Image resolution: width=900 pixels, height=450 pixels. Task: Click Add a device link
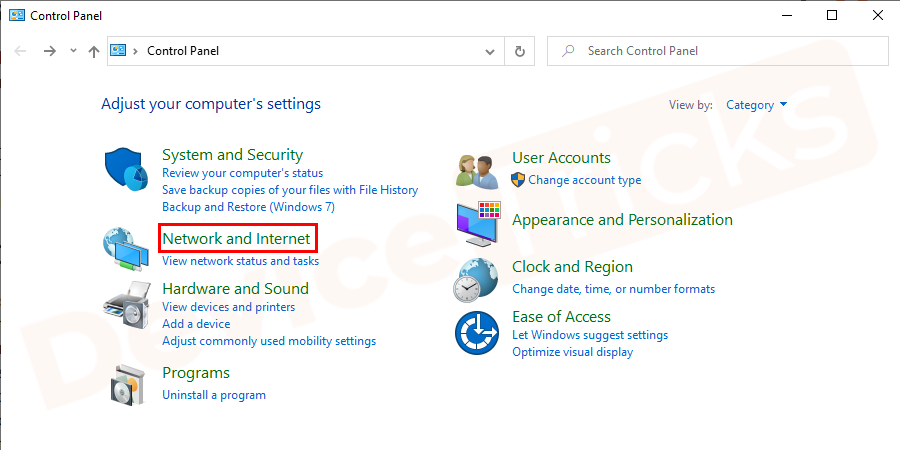[x=196, y=324]
